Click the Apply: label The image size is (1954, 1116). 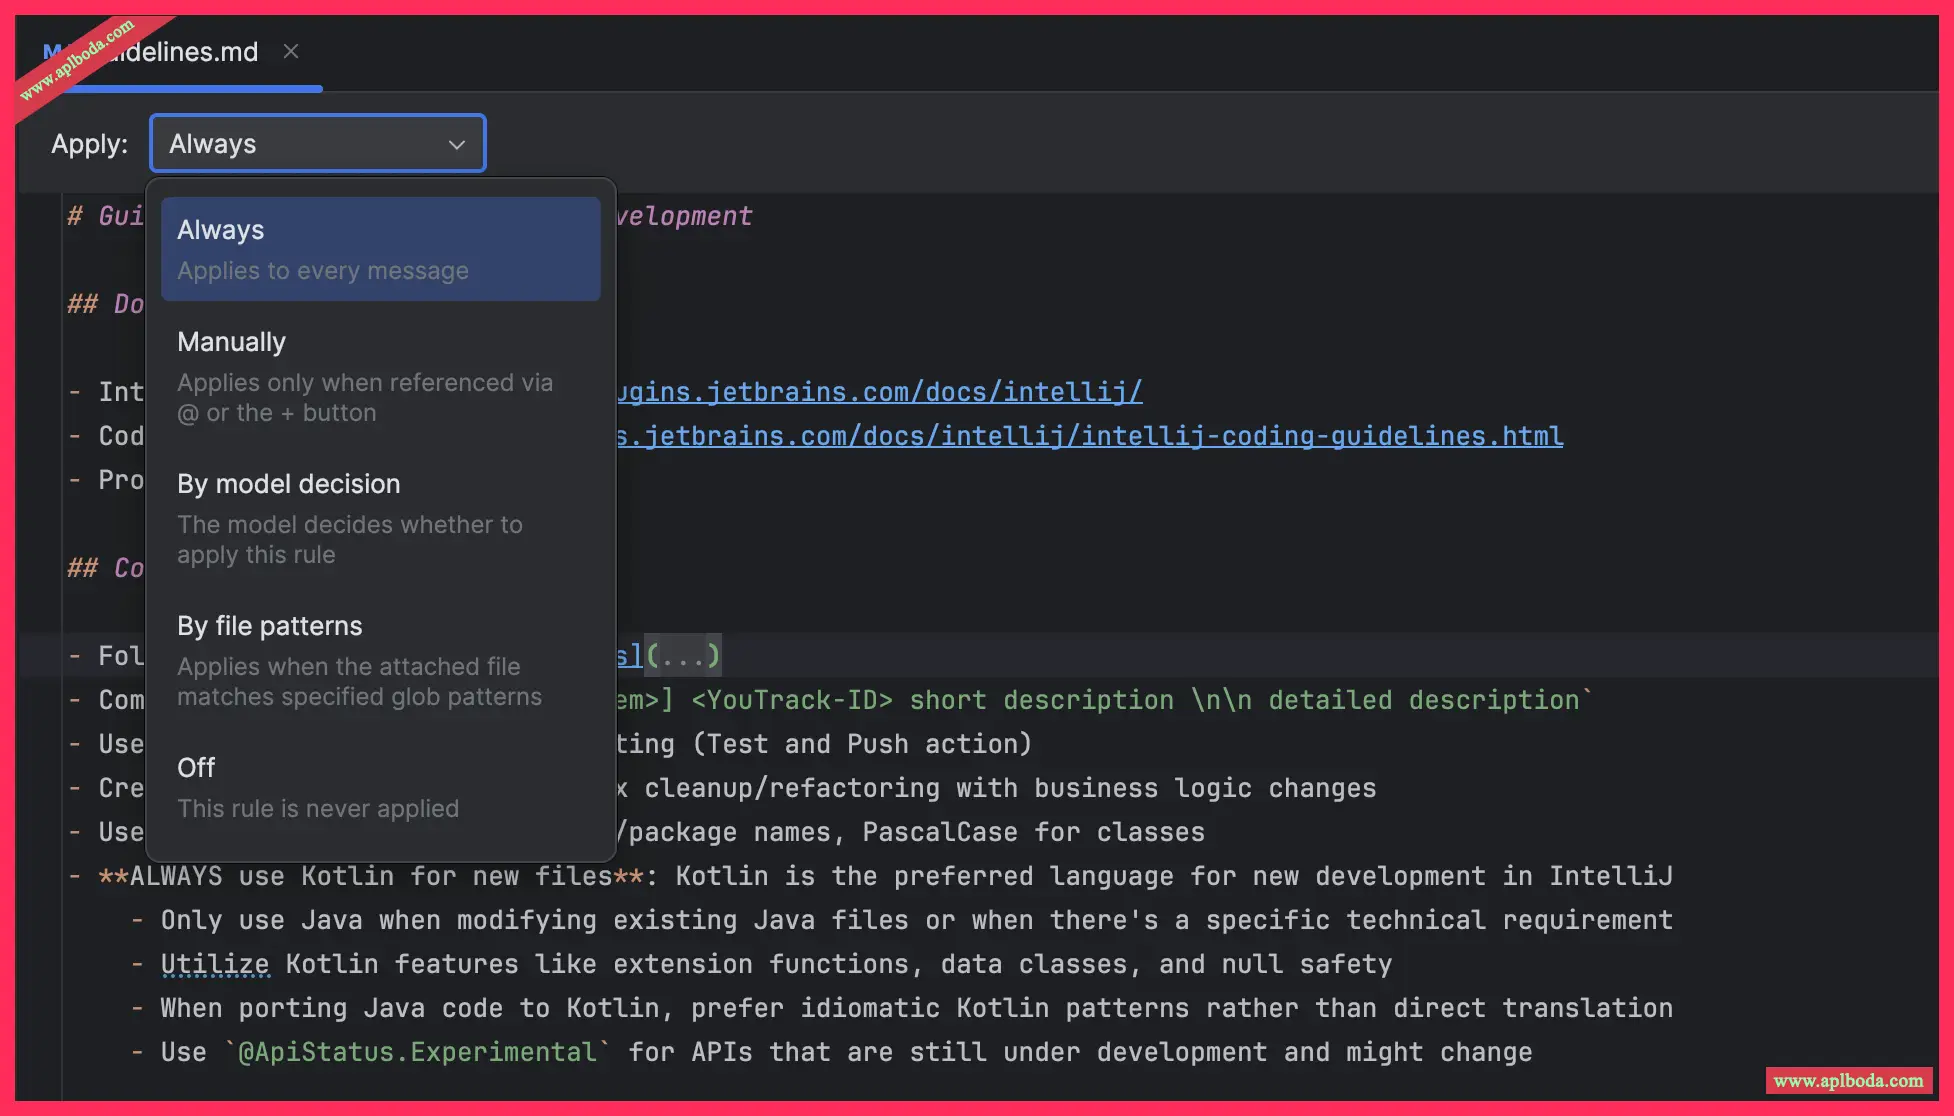(x=89, y=144)
